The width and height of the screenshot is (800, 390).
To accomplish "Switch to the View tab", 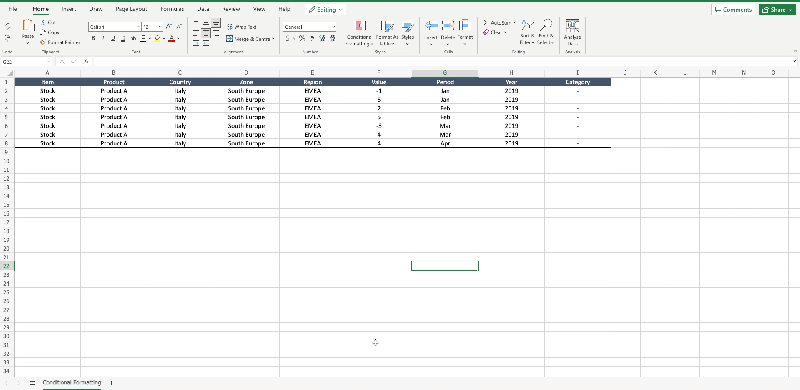I will coord(259,9).
